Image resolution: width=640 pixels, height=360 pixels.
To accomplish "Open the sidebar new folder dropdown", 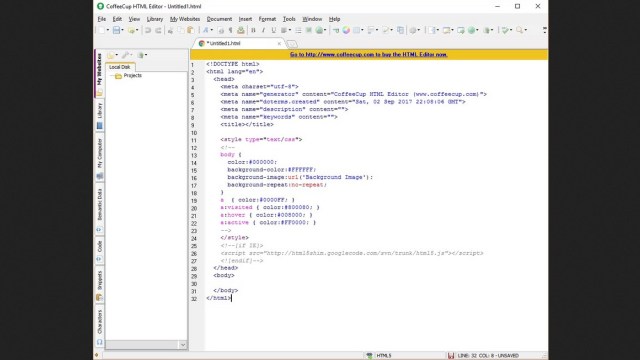I will pyautogui.click(x=117, y=55).
